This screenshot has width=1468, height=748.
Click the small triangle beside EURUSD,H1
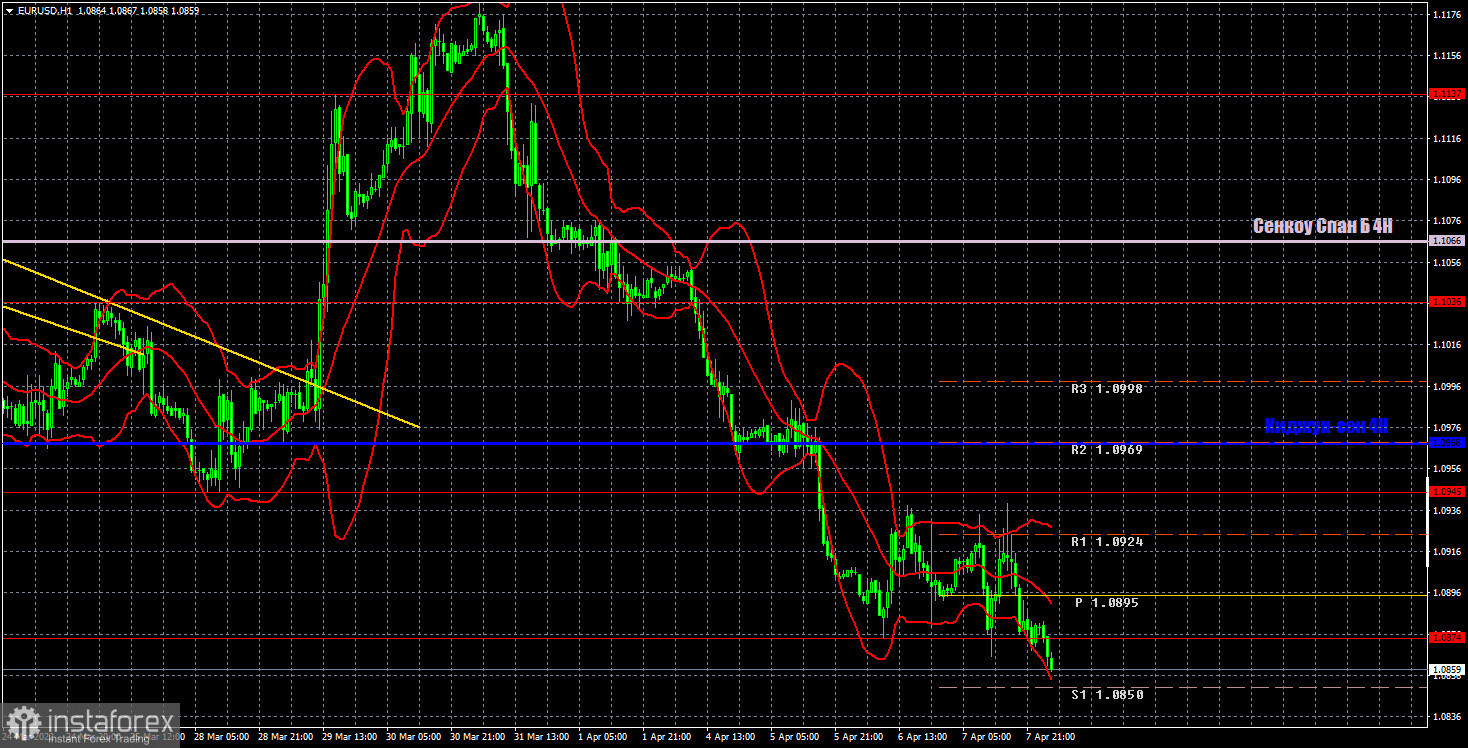pyautogui.click(x=8, y=10)
